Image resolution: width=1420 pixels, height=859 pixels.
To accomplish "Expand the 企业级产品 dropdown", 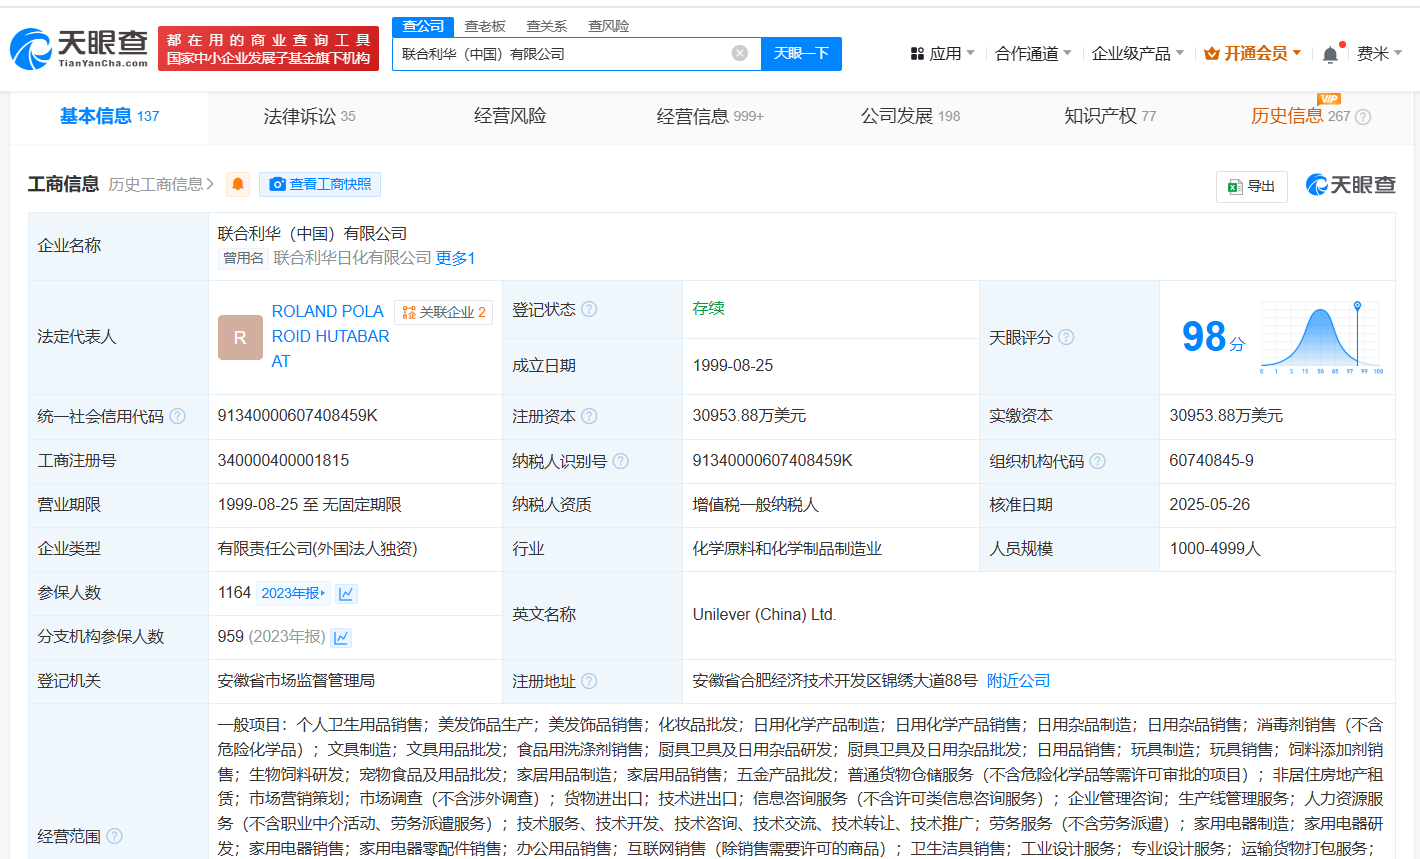I will [1137, 53].
